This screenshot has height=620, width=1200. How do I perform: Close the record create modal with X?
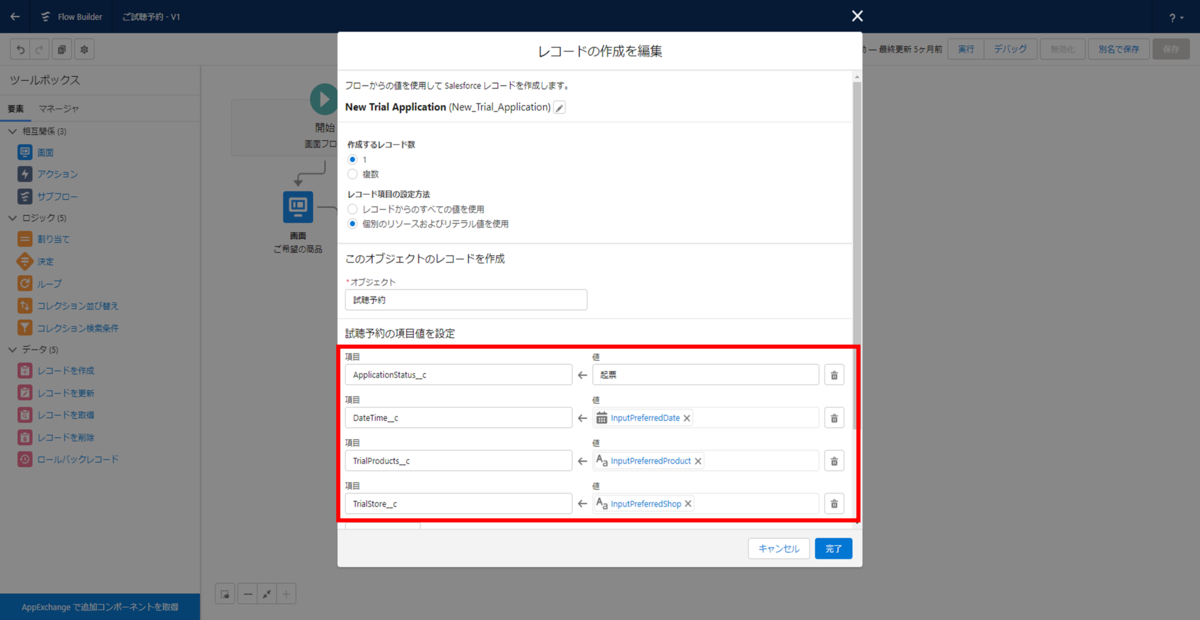[x=857, y=15]
